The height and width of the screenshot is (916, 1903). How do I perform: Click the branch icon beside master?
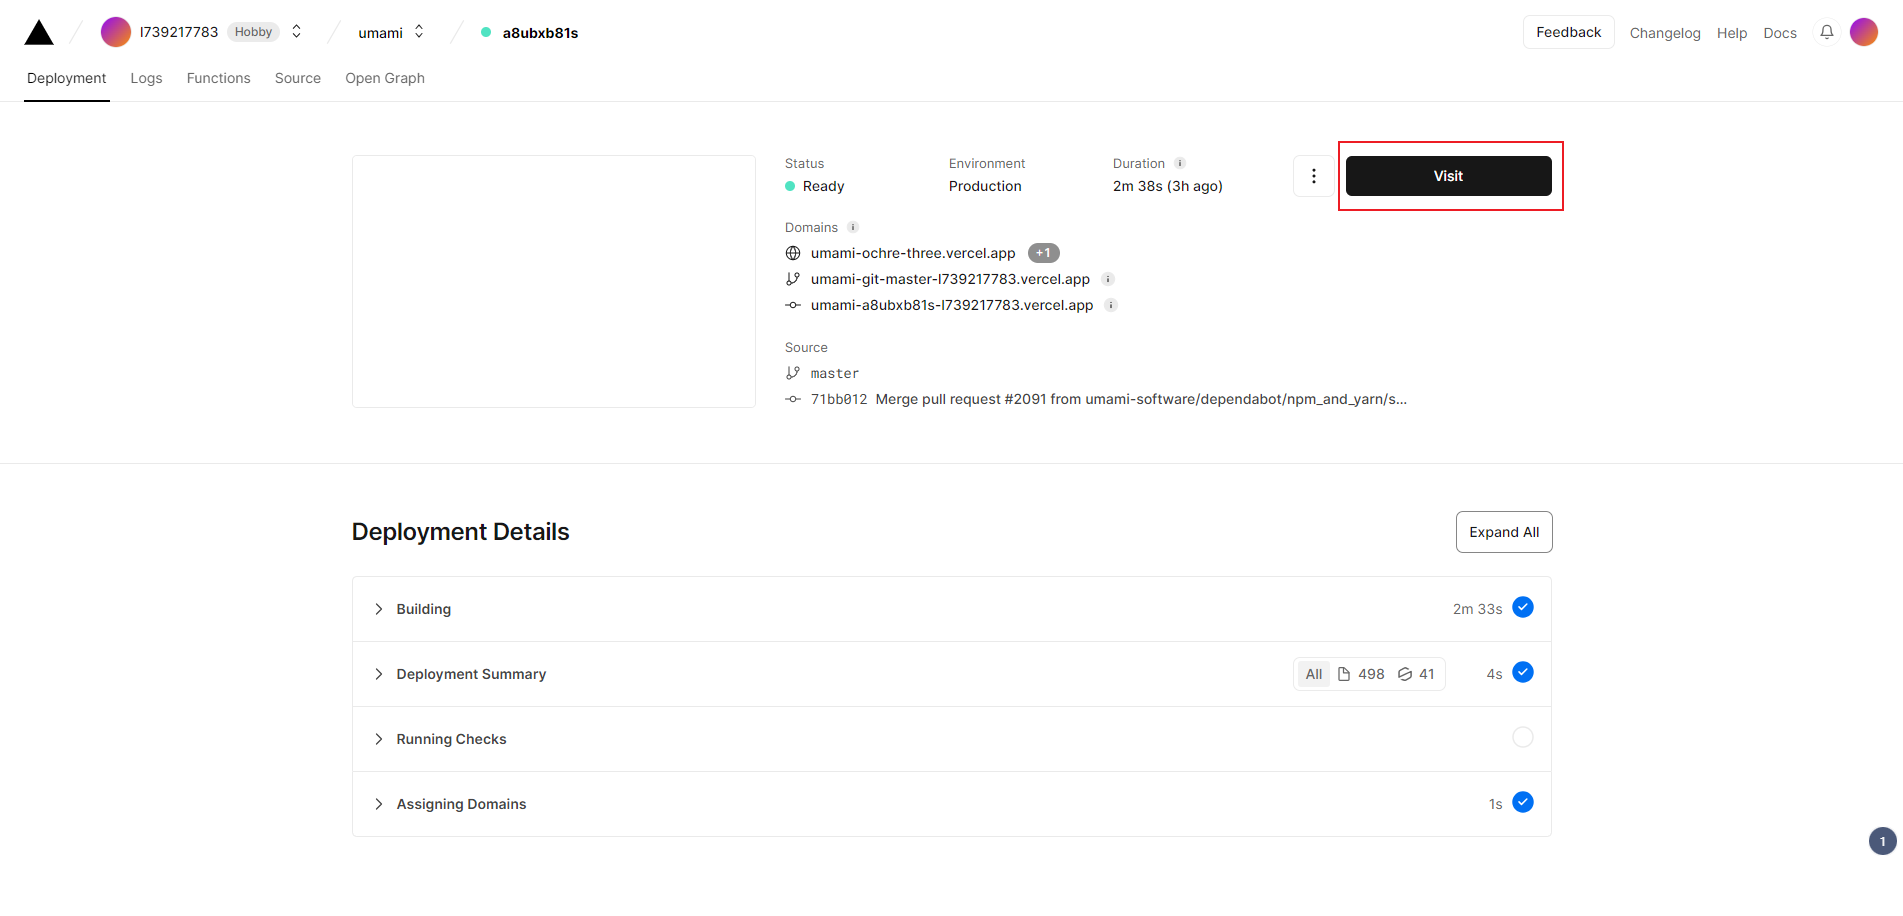[x=793, y=373]
